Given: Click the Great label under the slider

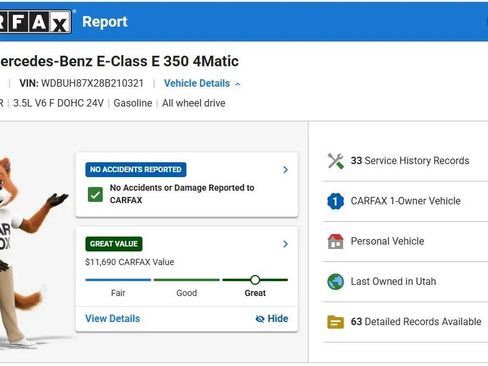Looking at the screenshot, I should [x=255, y=293].
